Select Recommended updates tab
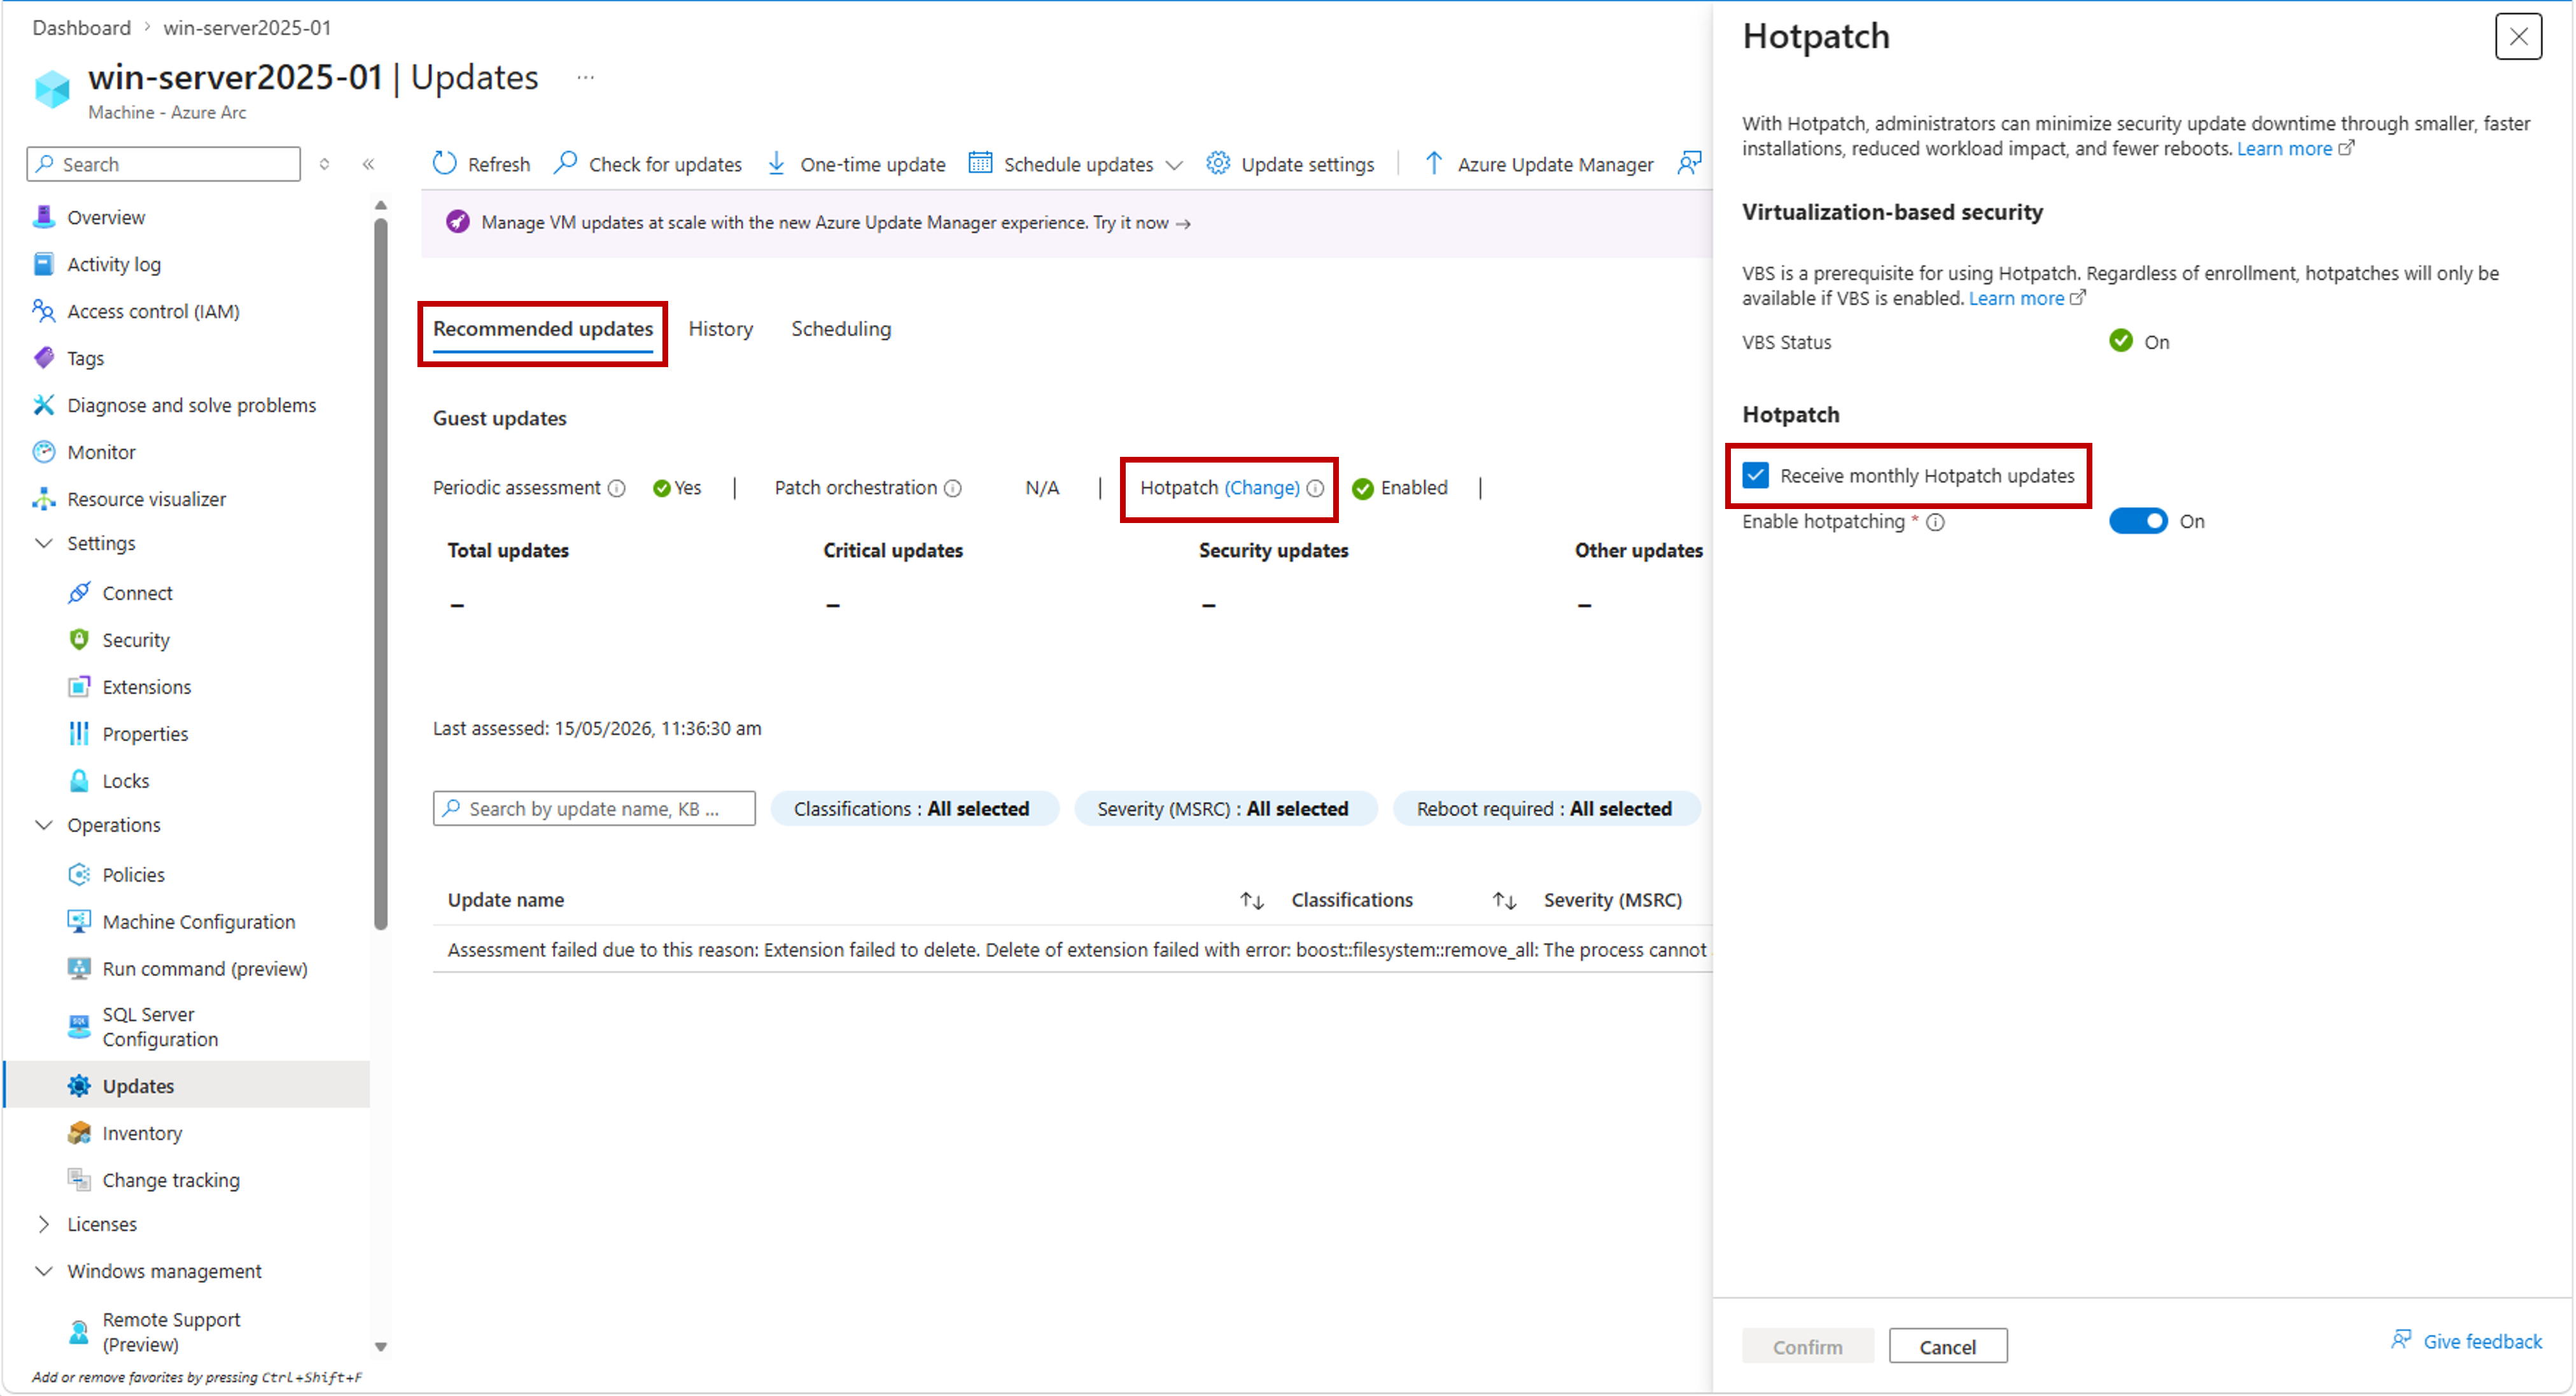This screenshot has width=2576, height=1396. tap(543, 329)
